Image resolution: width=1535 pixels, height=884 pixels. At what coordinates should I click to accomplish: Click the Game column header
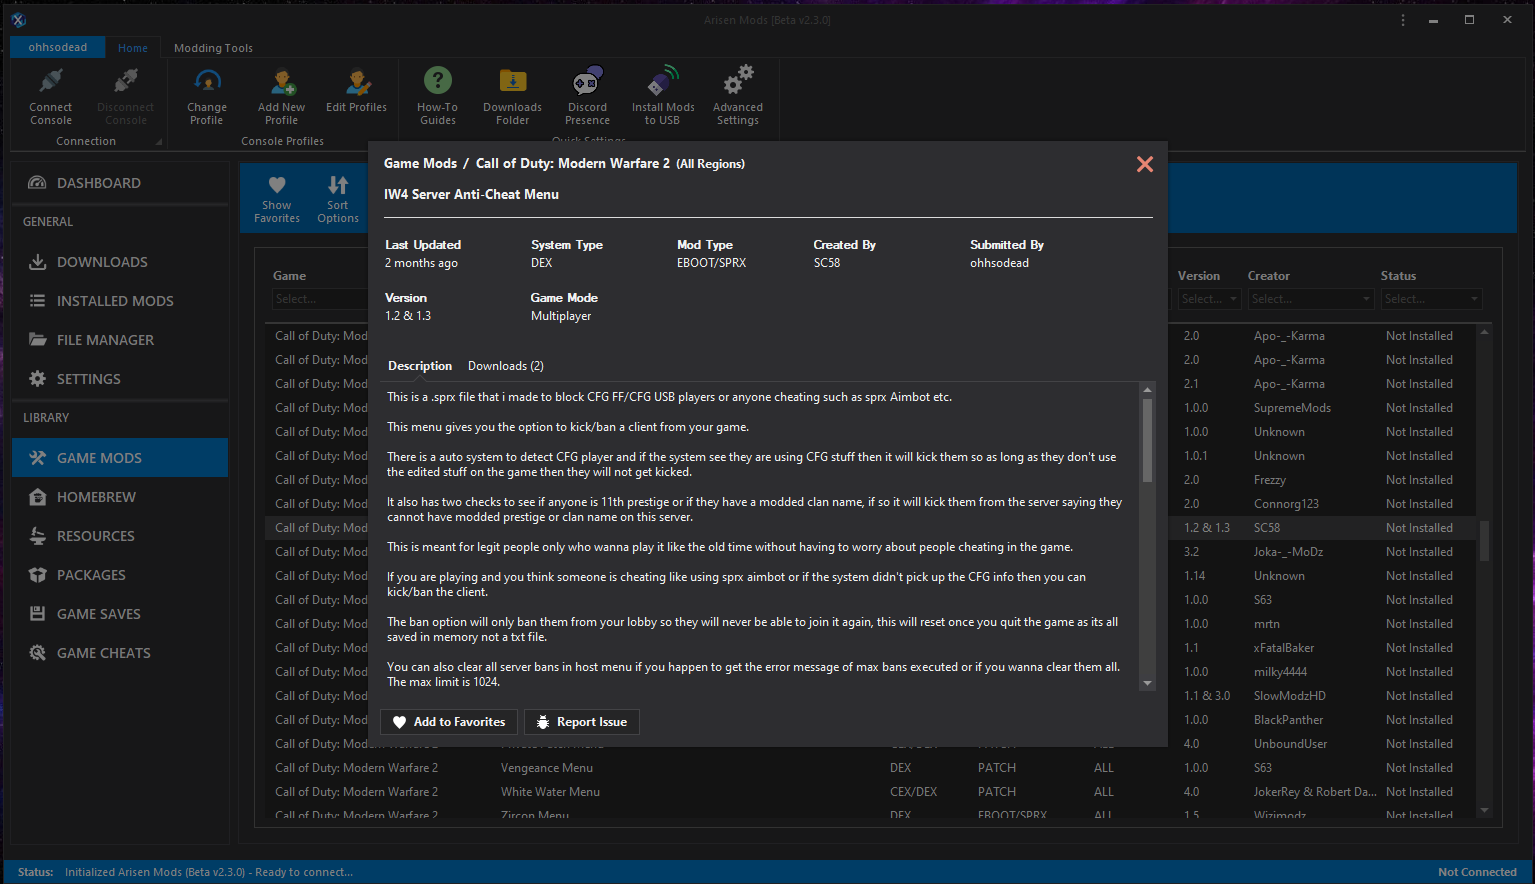(290, 276)
